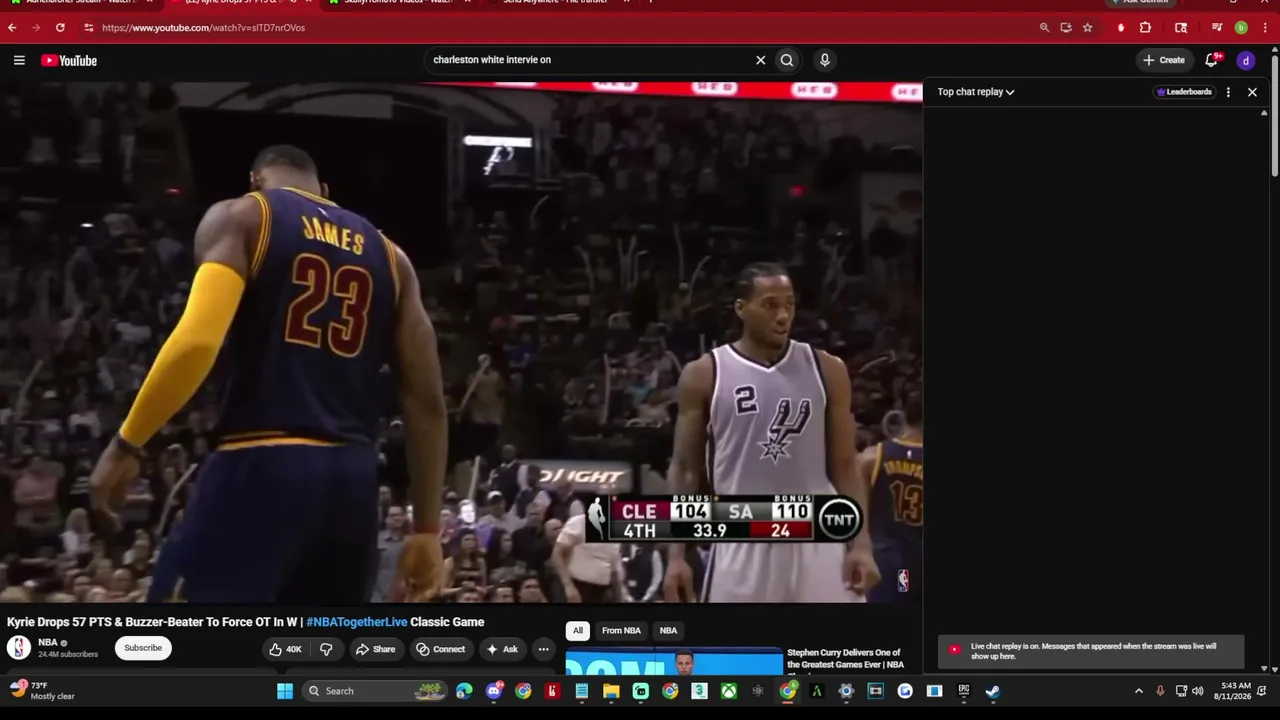
Task: Launch Steam from the taskbar
Action: click(x=993, y=691)
